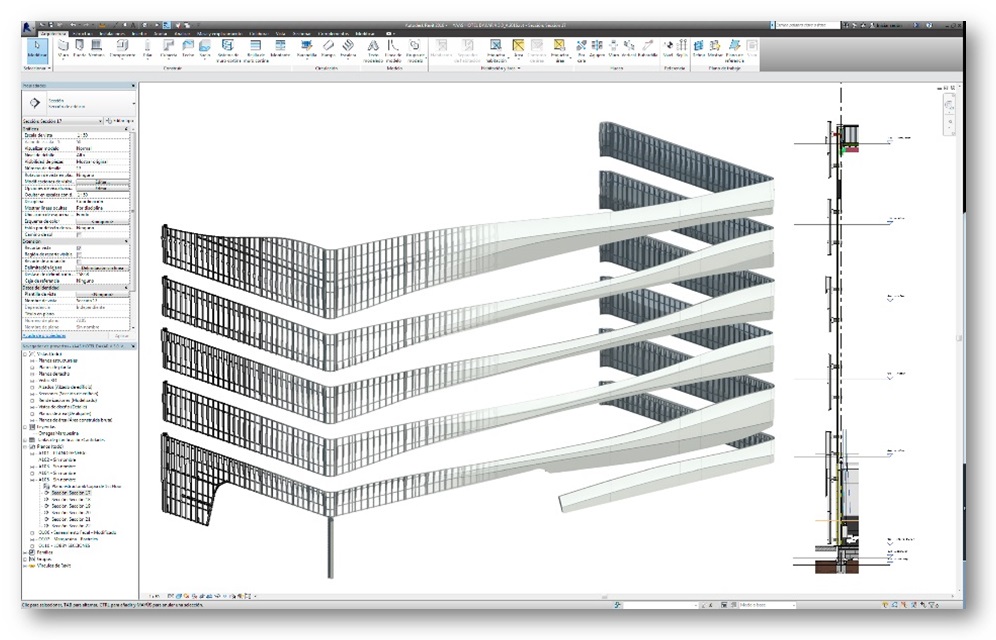Select the Modificar arrow tool

(38, 50)
